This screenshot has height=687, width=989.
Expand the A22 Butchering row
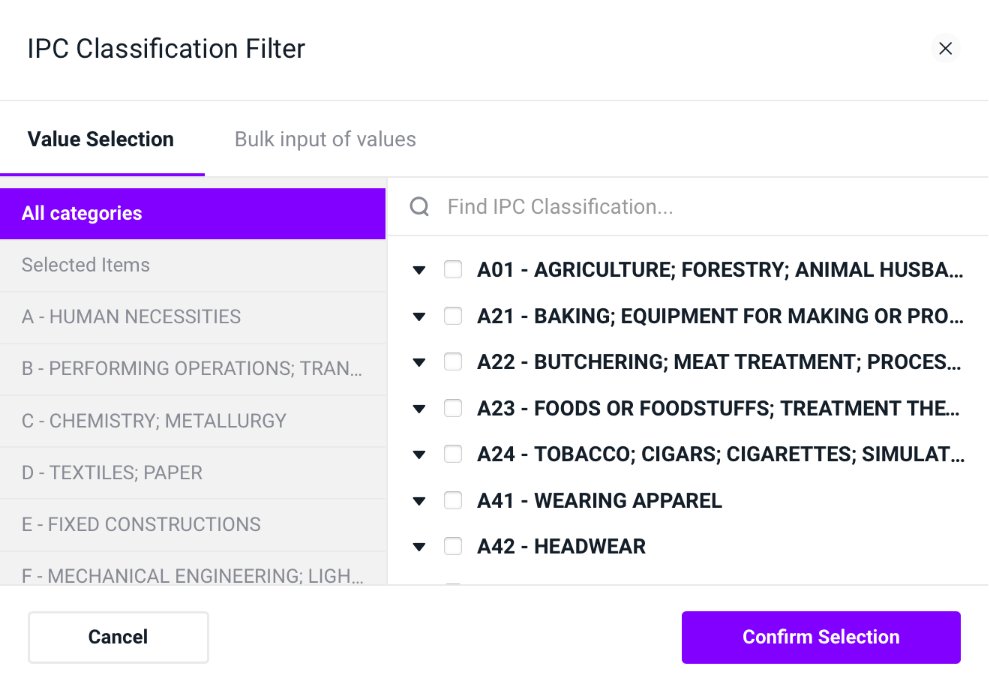coord(419,362)
